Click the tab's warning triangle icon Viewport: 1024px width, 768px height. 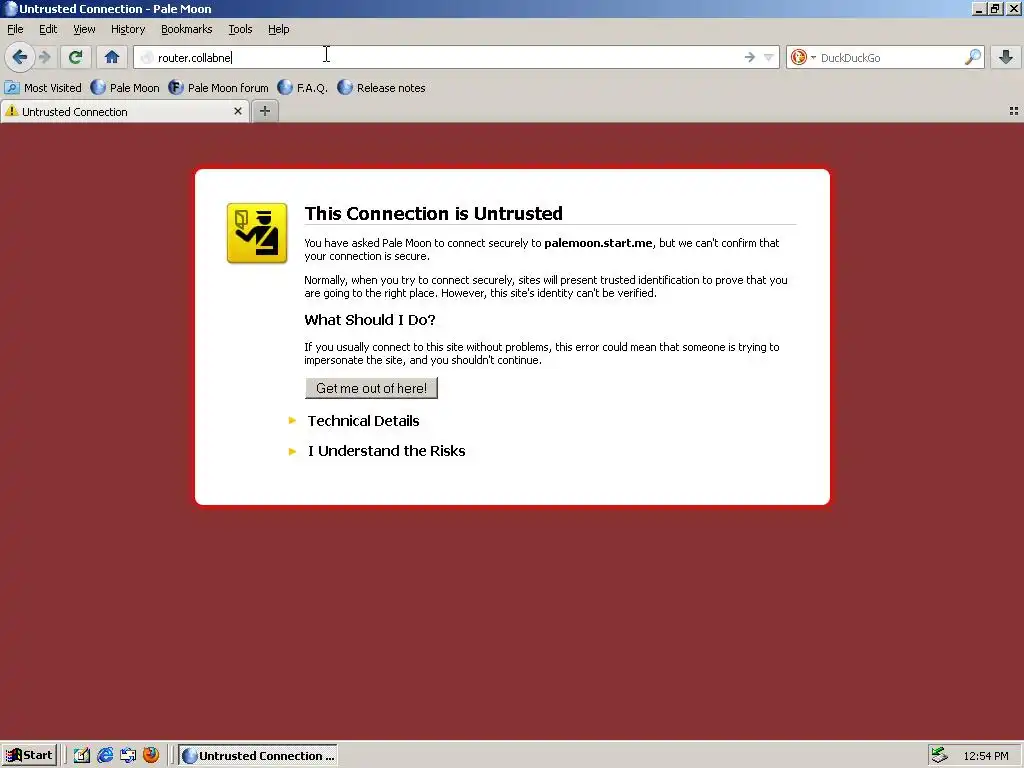pyautogui.click(x=12, y=111)
